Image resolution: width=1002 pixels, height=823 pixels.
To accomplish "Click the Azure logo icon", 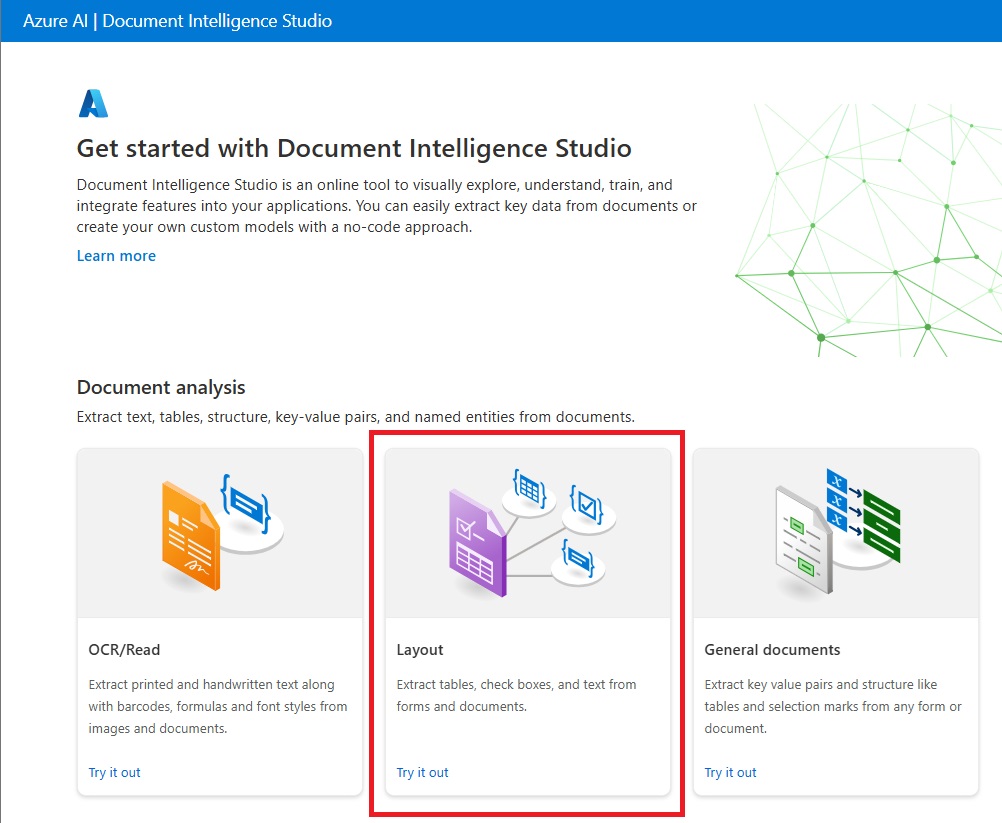I will [93, 104].
